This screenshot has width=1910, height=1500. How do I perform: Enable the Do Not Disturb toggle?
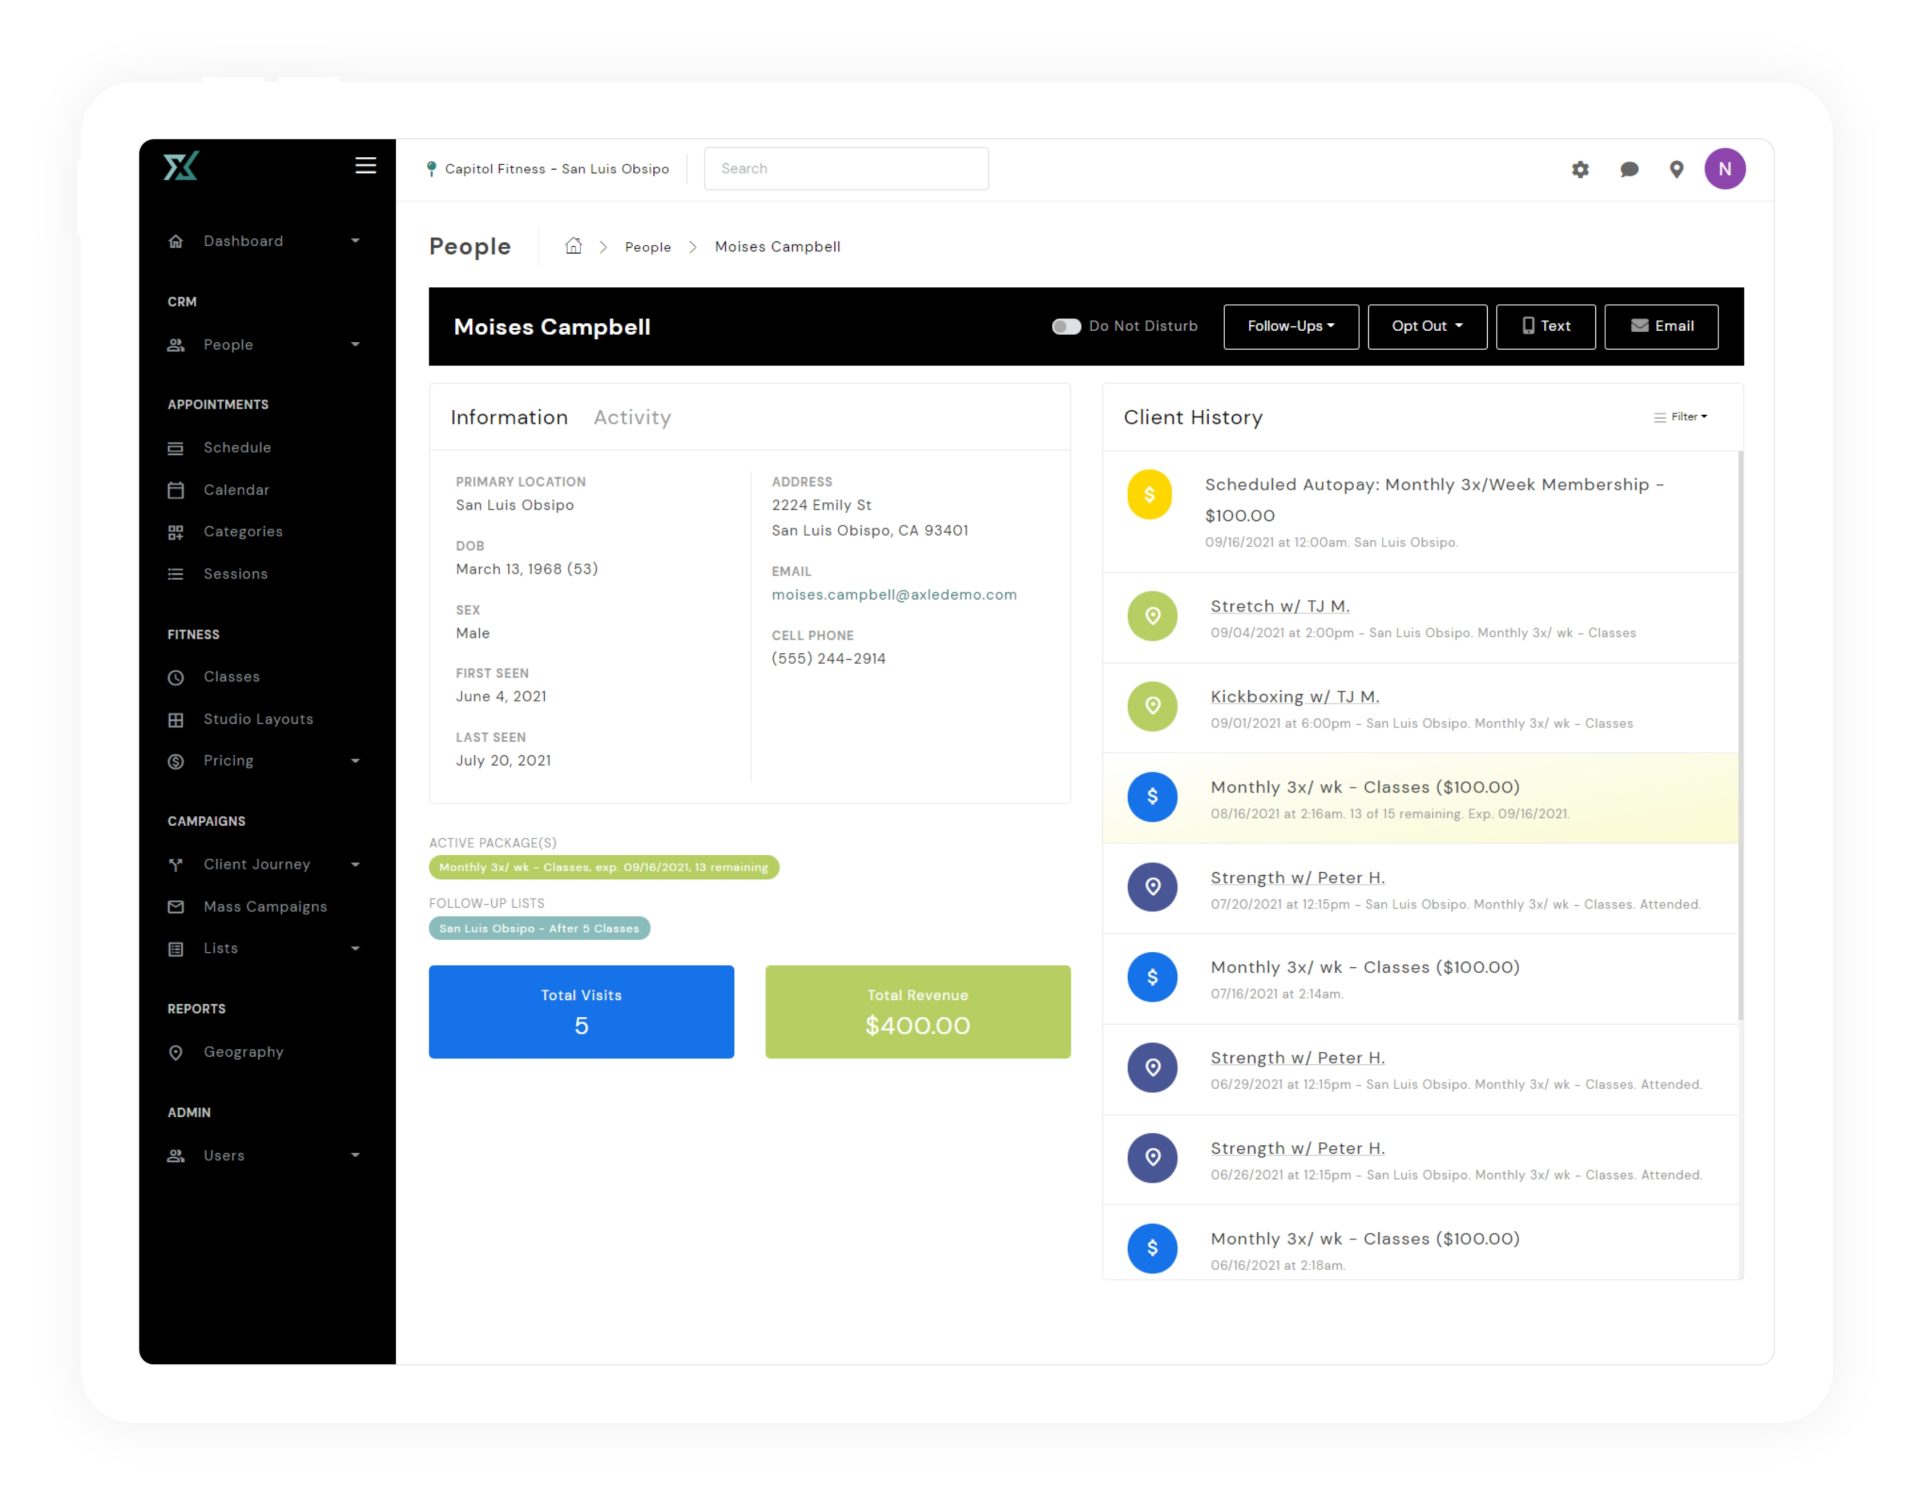[x=1066, y=327]
